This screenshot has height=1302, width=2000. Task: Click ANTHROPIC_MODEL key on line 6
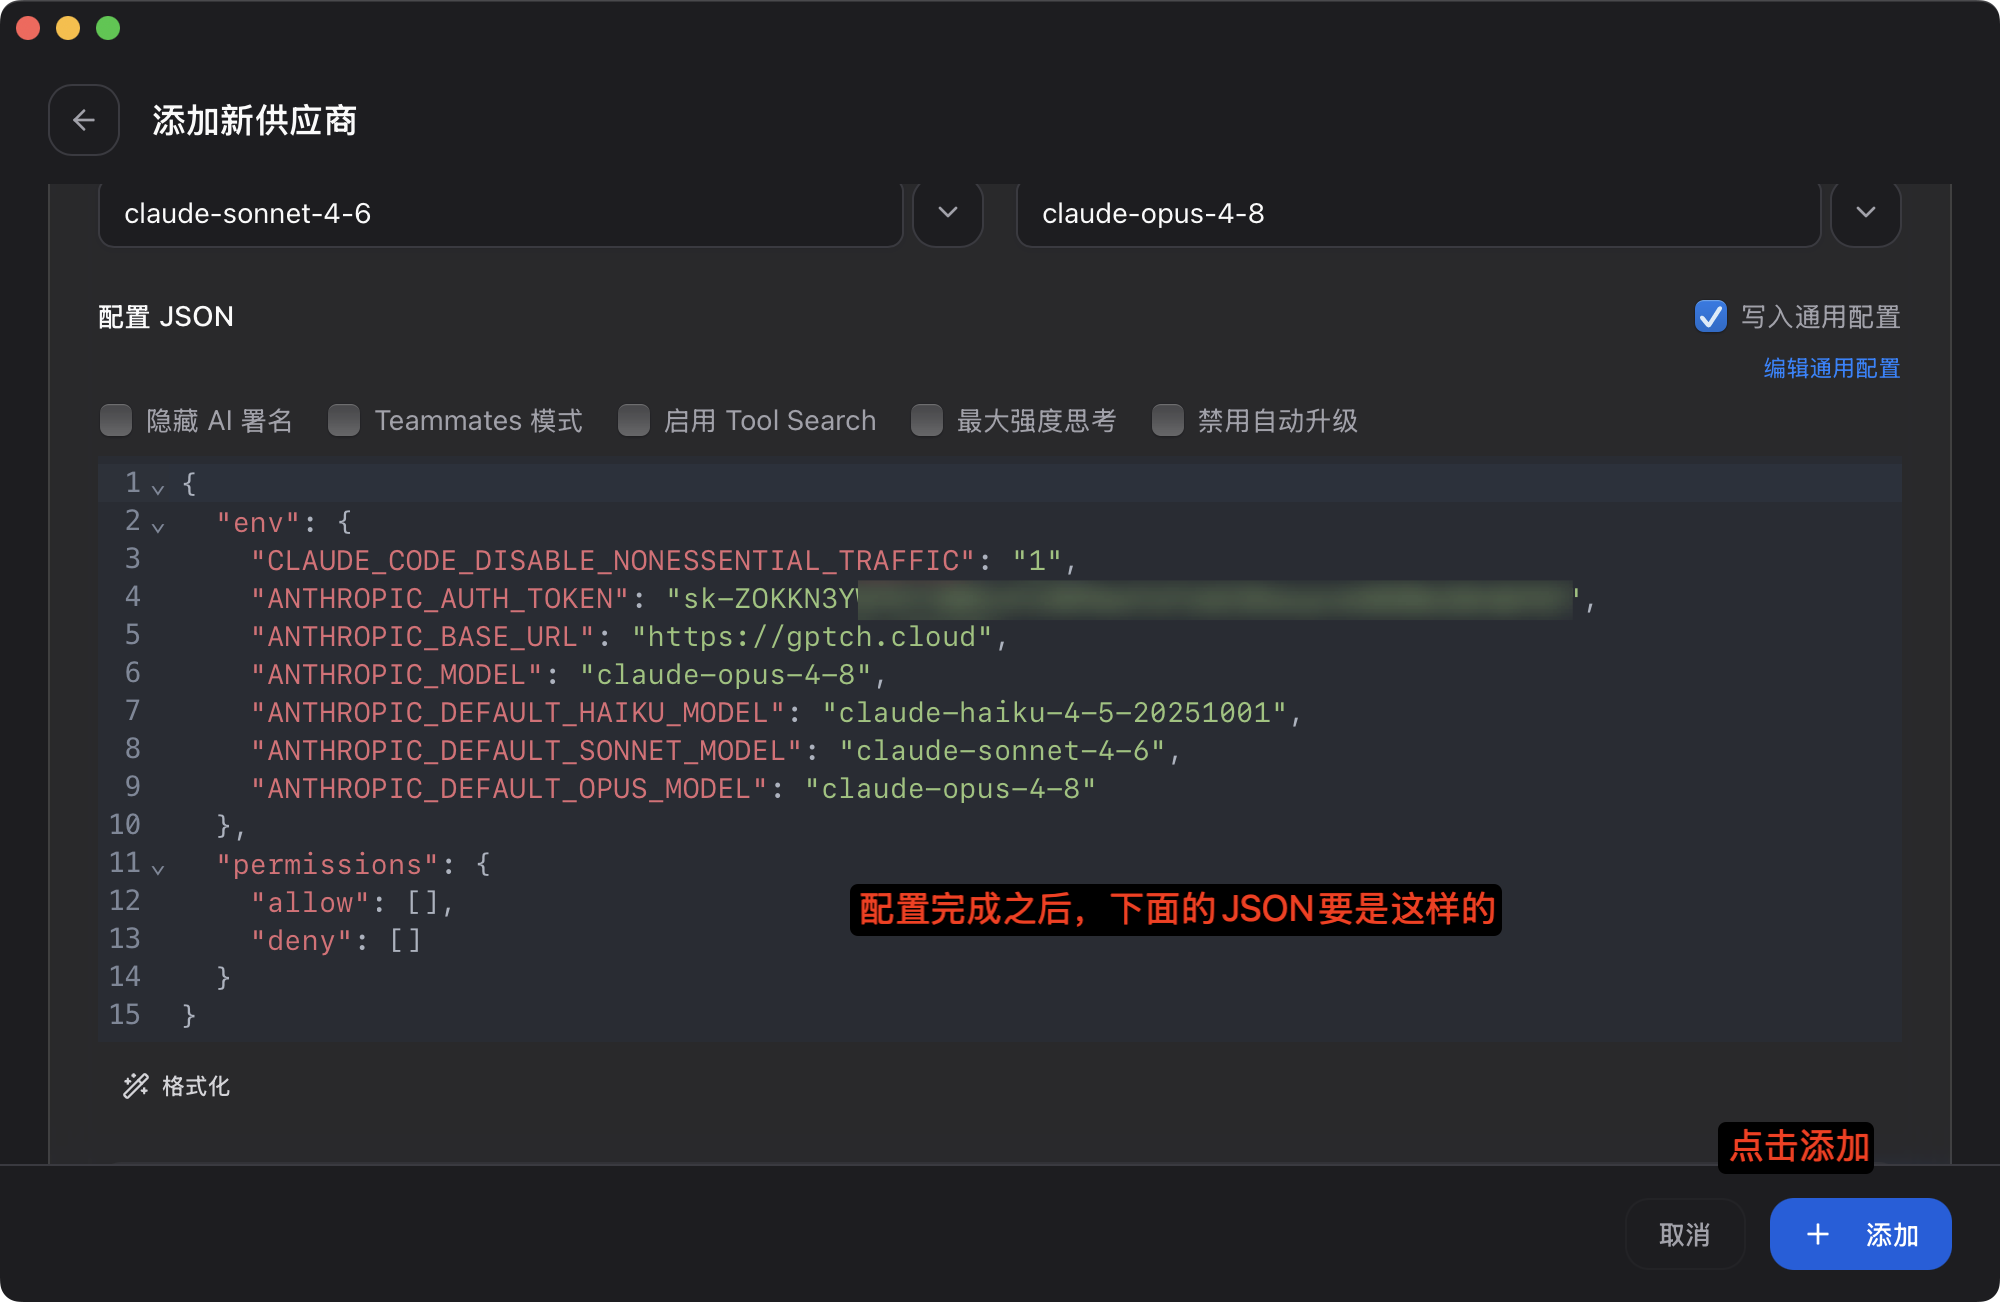[x=397, y=675]
